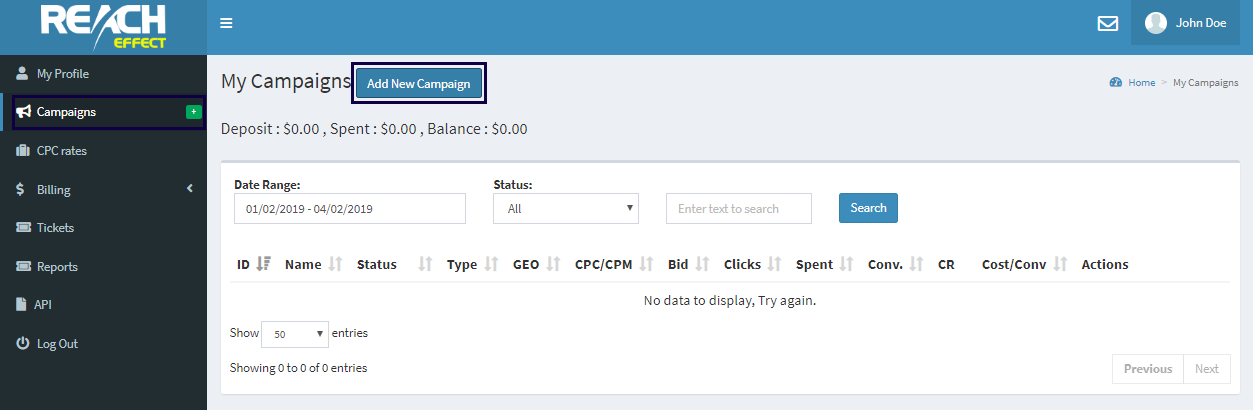Viewport: 1253px width, 410px height.
Task: Open the mail envelope icon
Action: coord(1107,23)
